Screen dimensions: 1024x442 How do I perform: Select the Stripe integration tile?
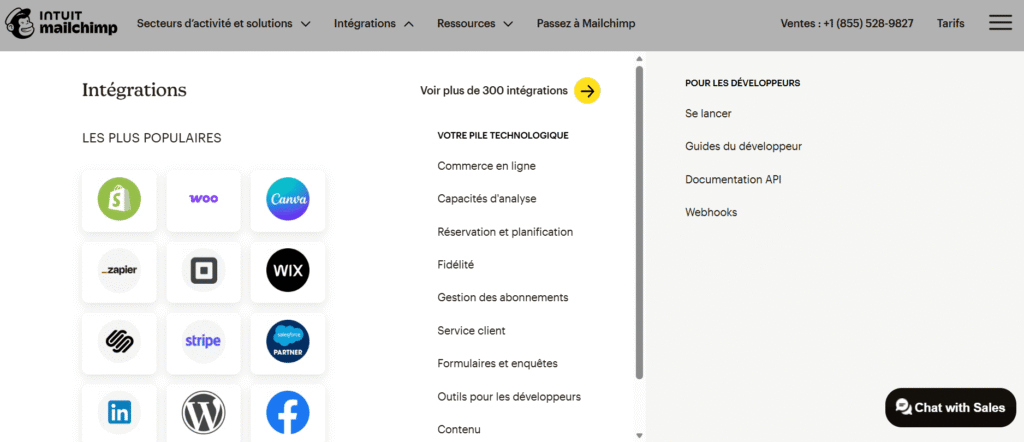point(203,341)
